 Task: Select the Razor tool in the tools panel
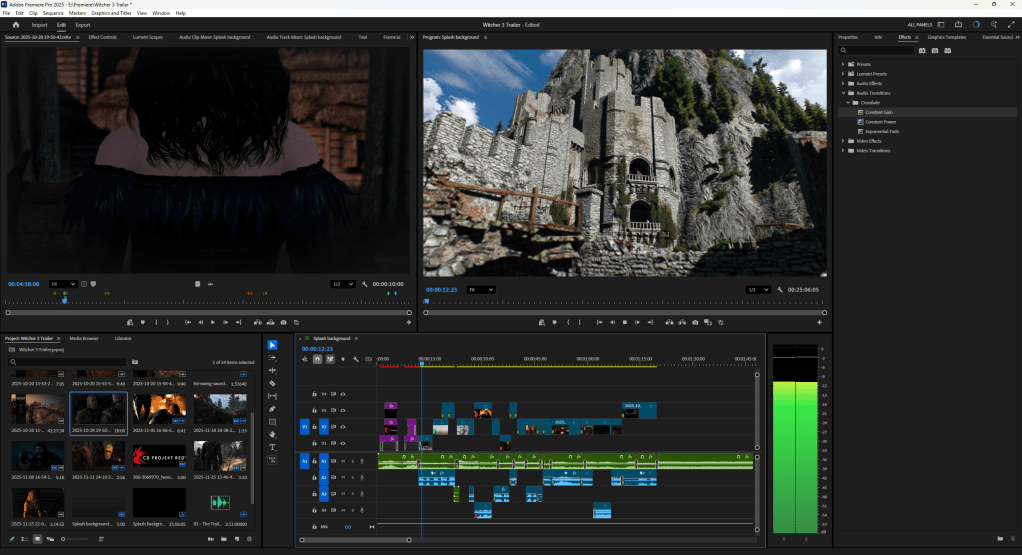coord(272,383)
